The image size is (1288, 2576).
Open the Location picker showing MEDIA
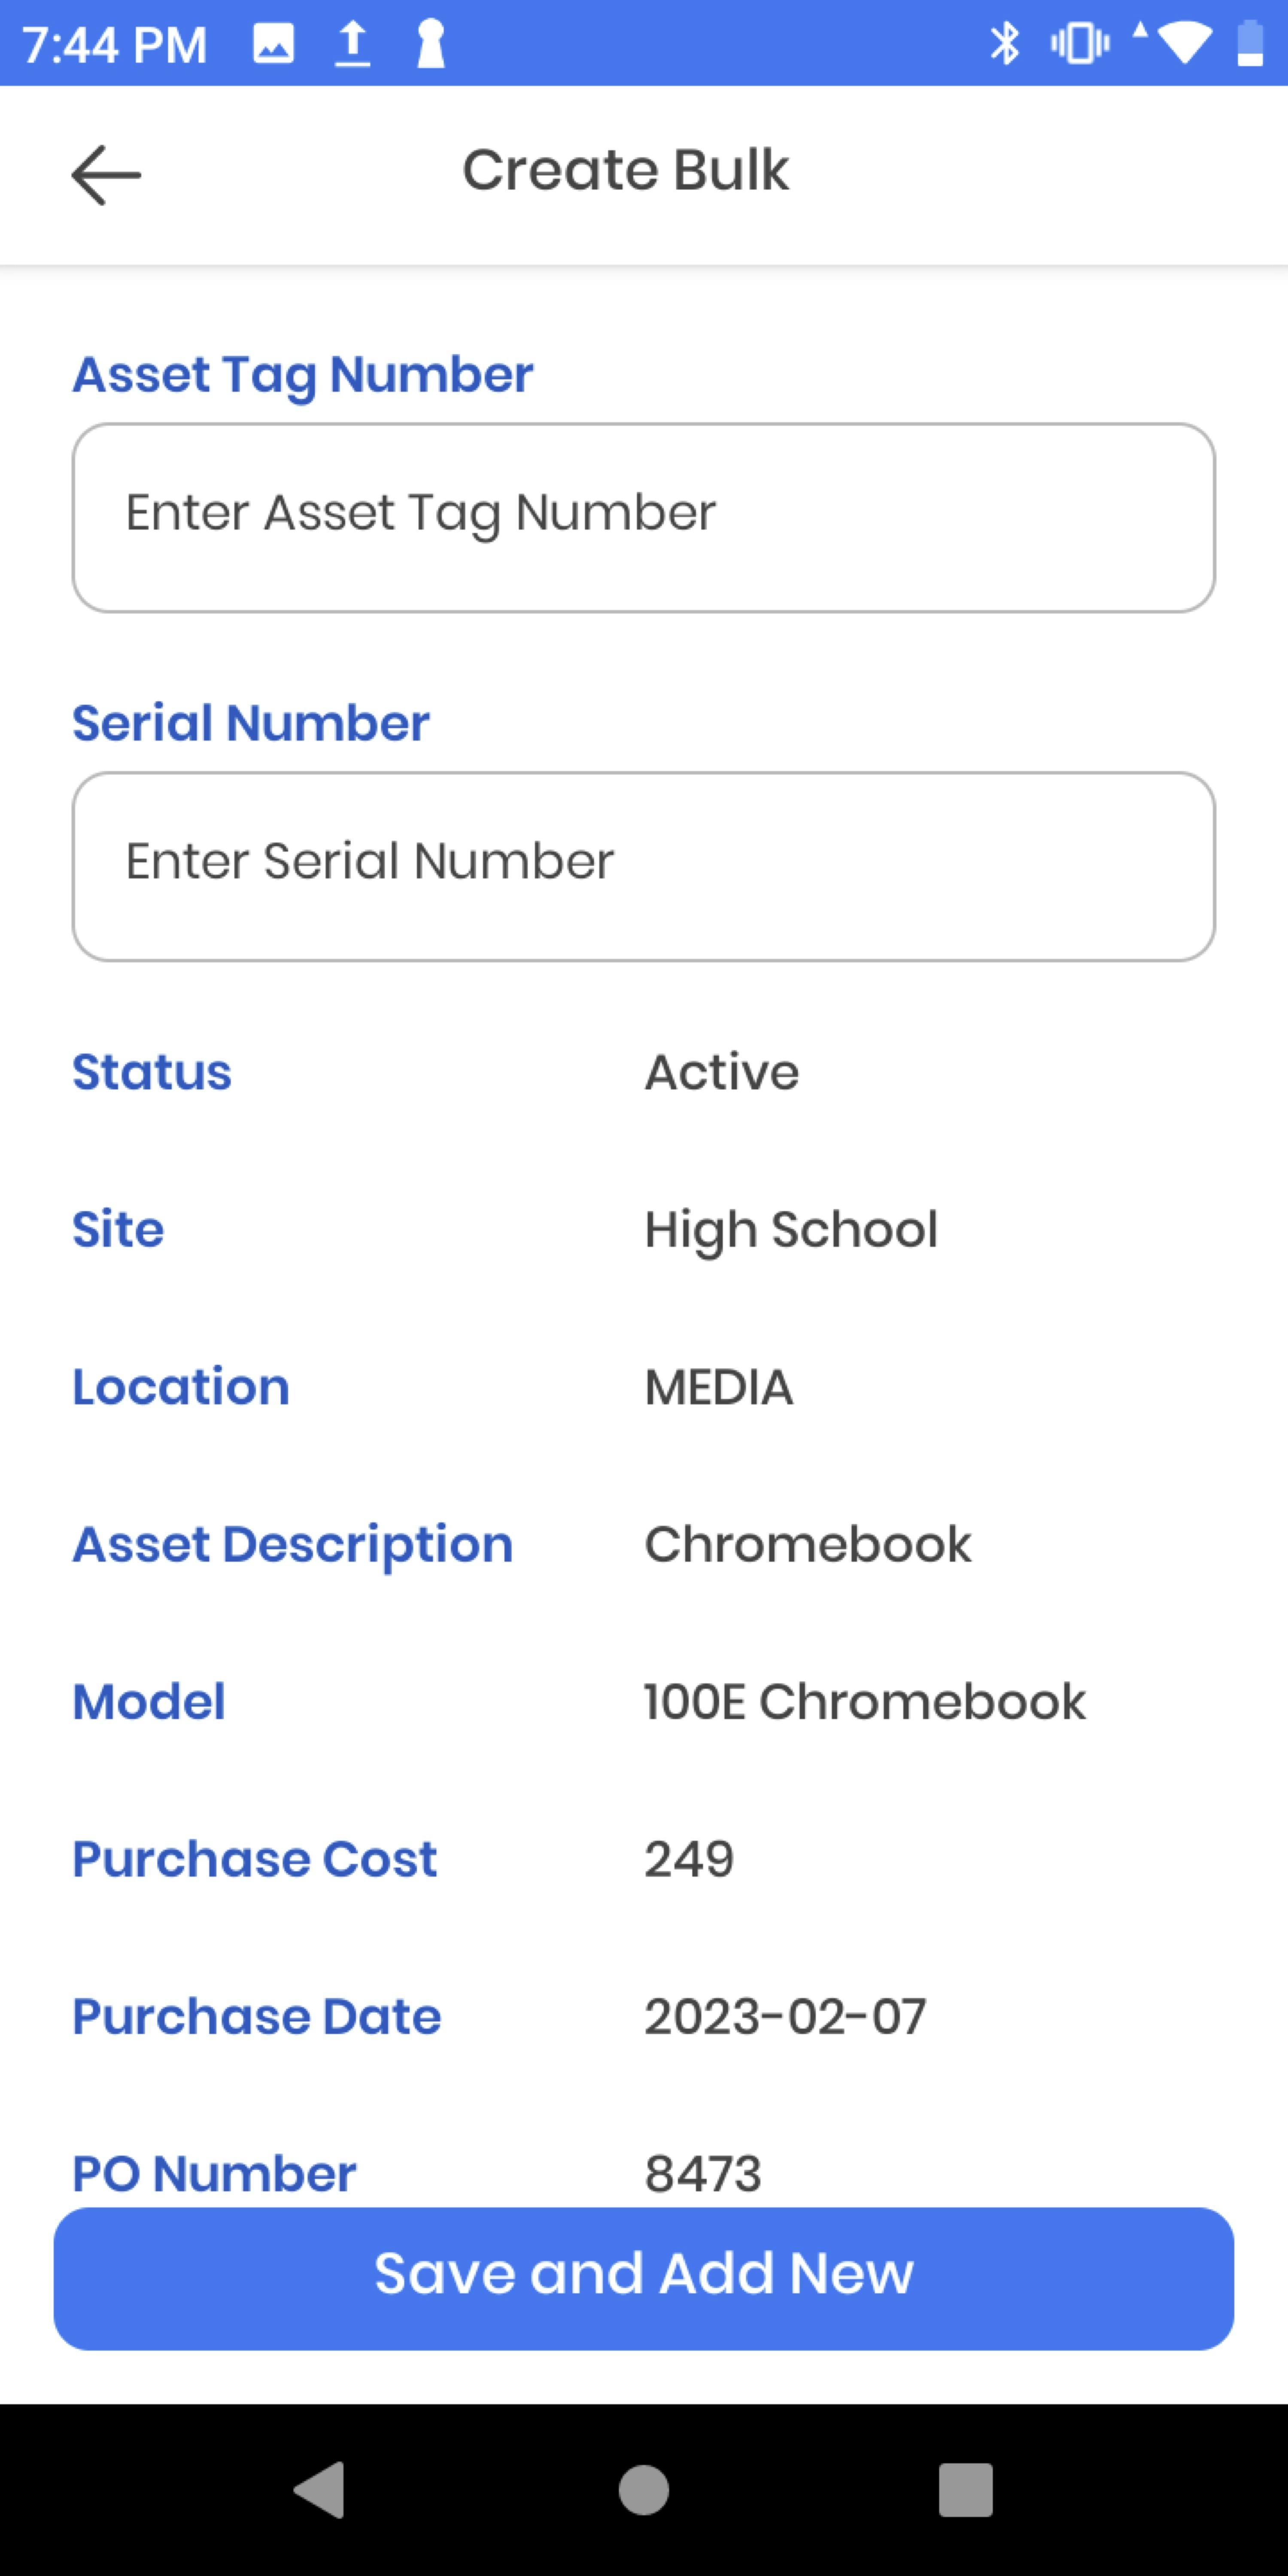click(718, 1386)
